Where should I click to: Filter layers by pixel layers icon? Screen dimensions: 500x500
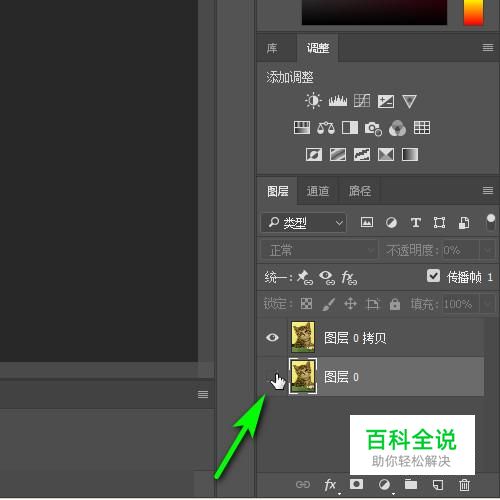(367, 222)
